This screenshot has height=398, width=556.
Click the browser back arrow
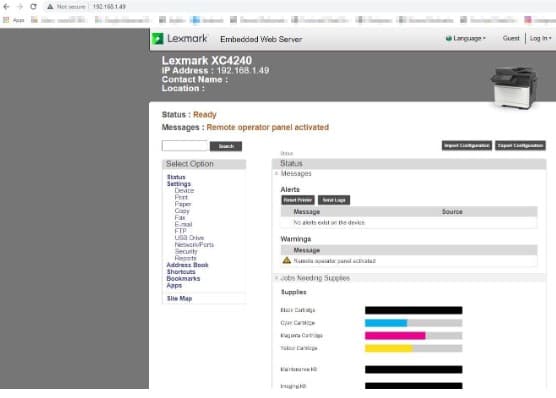(6, 6)
